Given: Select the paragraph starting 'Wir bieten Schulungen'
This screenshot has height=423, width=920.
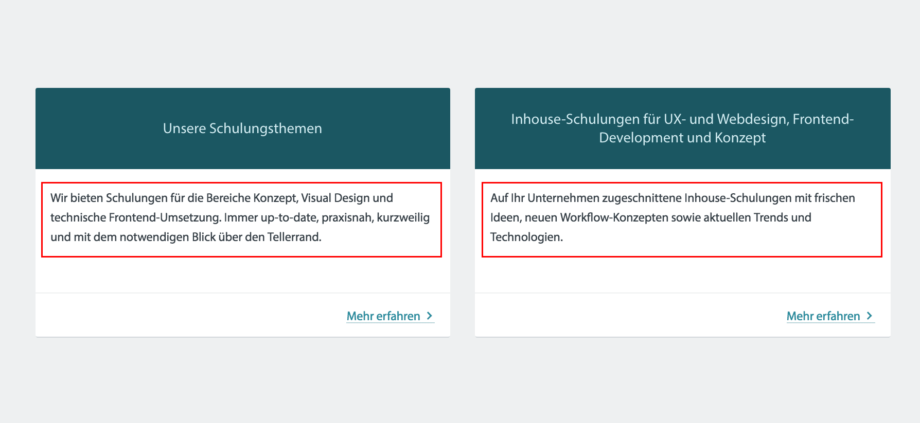Looking at the screenshot, I should click(241, 218).
